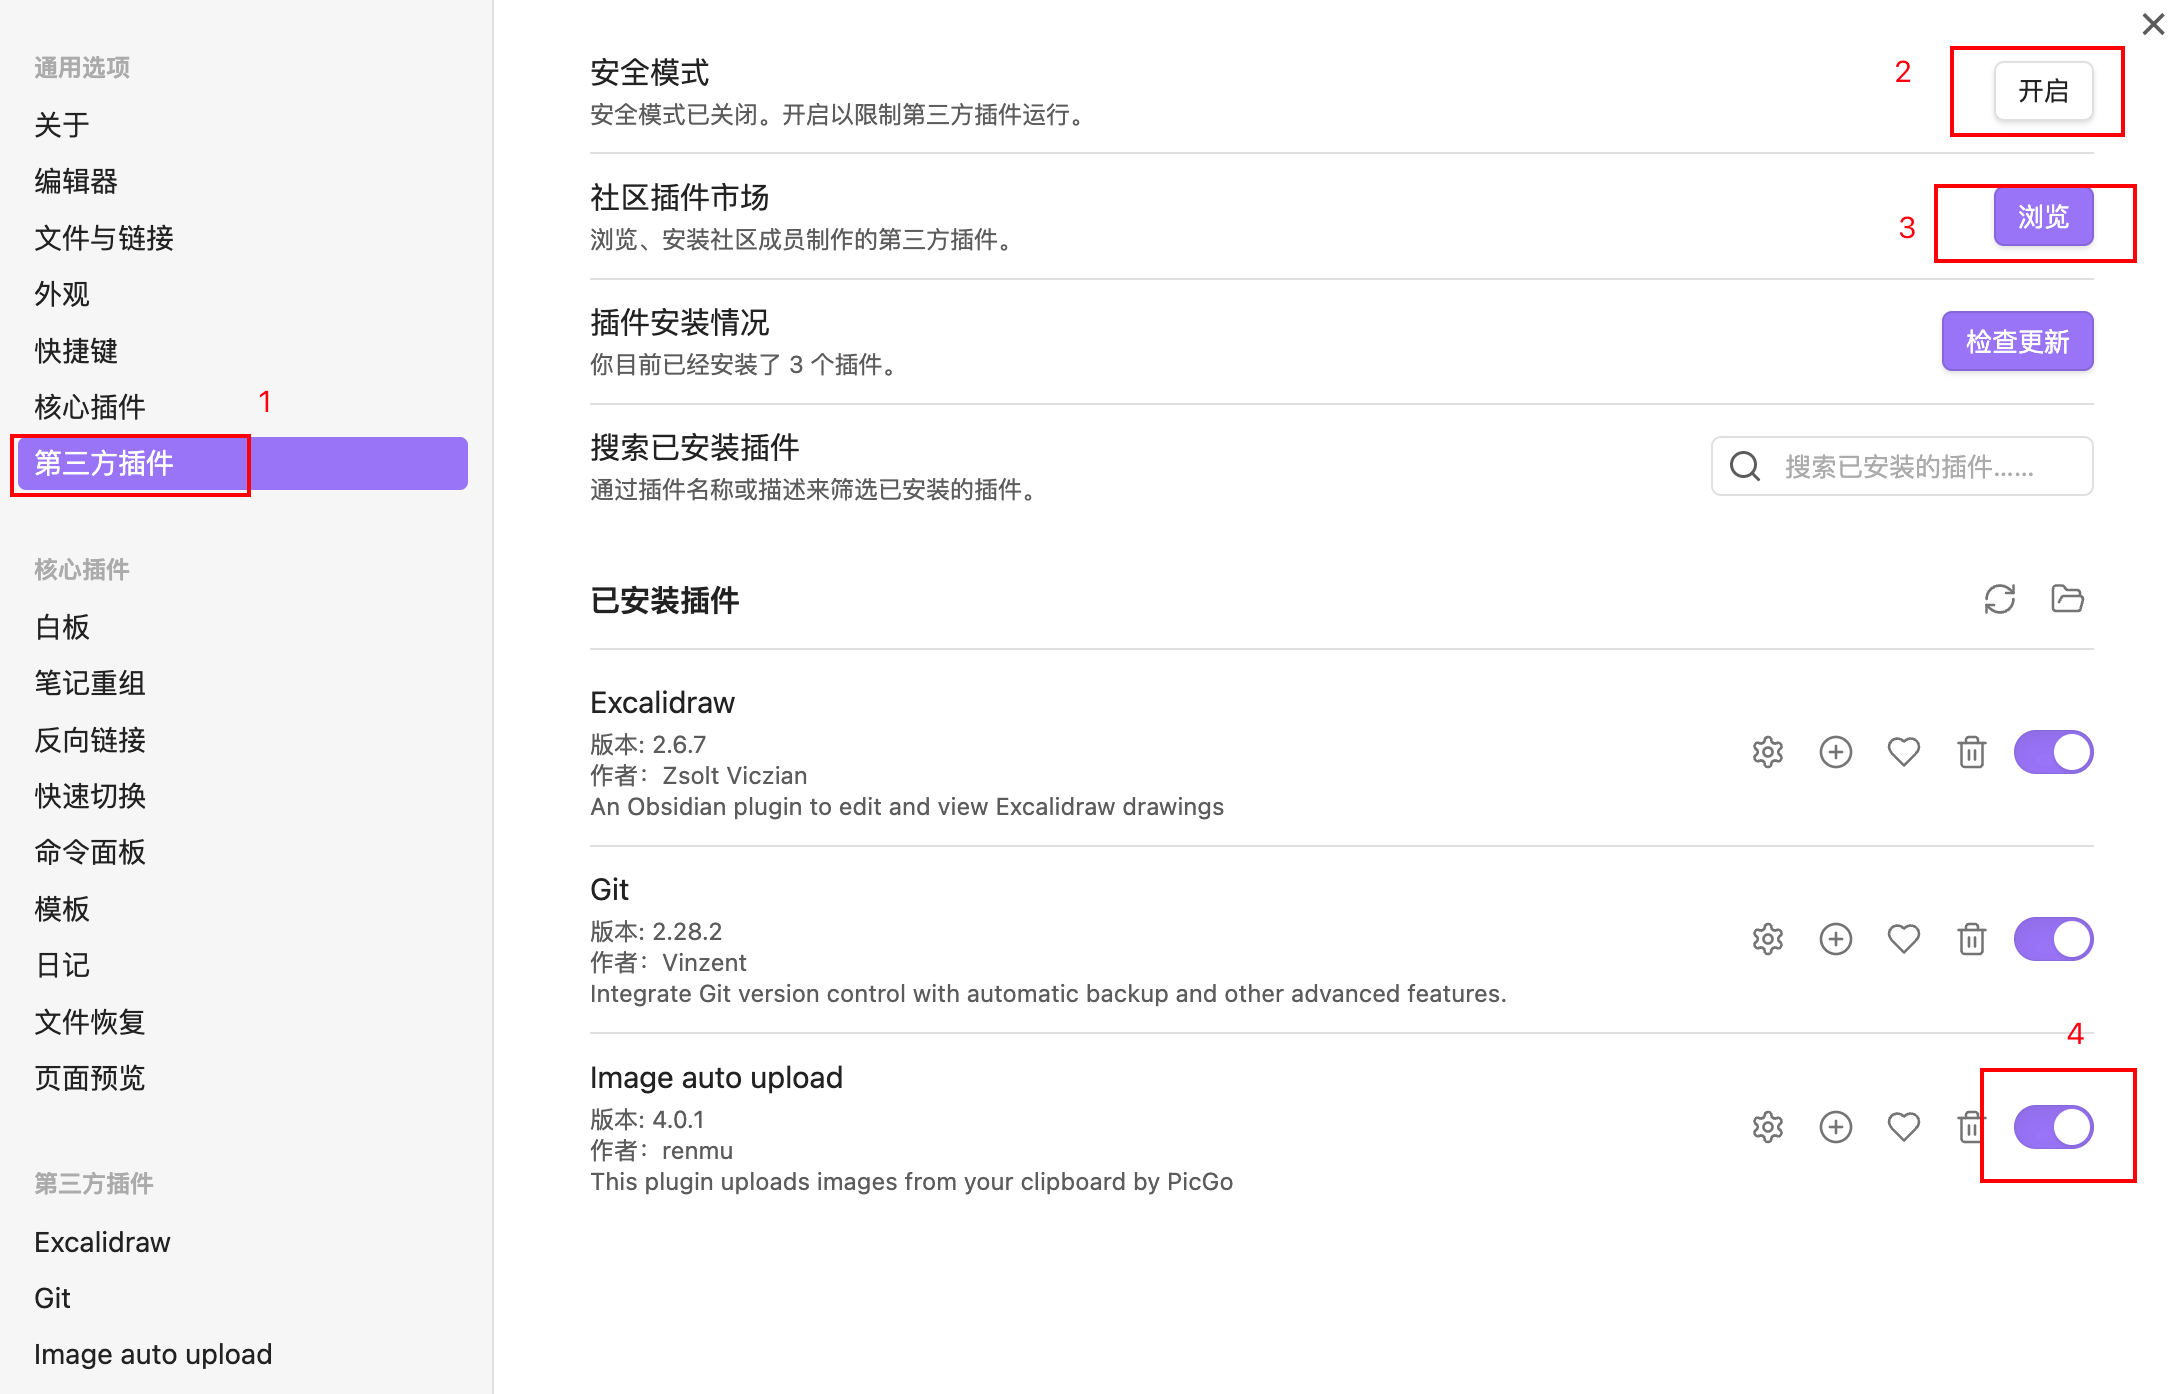Click the heart icon for Git plugin
This screenshot has width=2172, height=1394.
tap(1903, 939)
